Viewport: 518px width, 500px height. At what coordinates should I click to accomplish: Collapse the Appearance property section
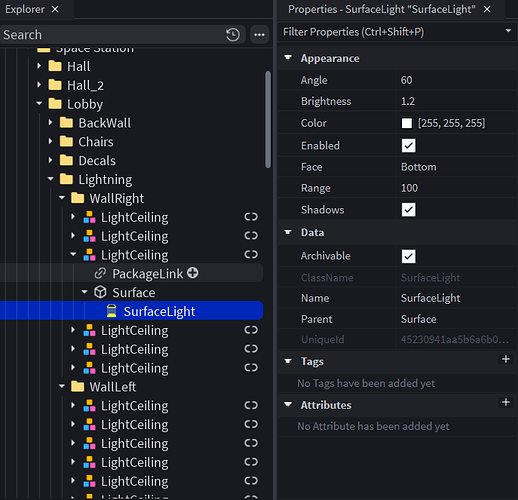click(x=288, y=58)
